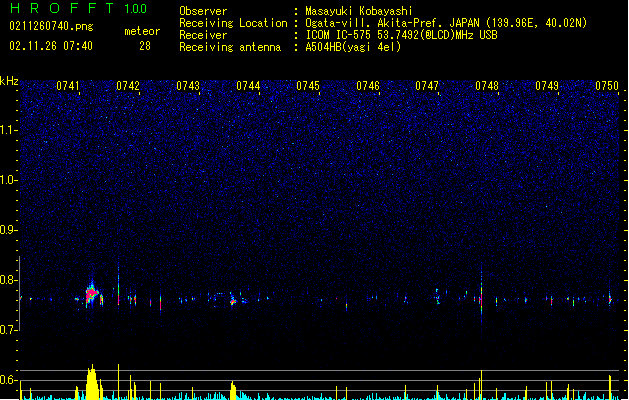Screen dimensions: 629x400
Task: Click the 0.9 frequency axis label
Action: point(8,230)
